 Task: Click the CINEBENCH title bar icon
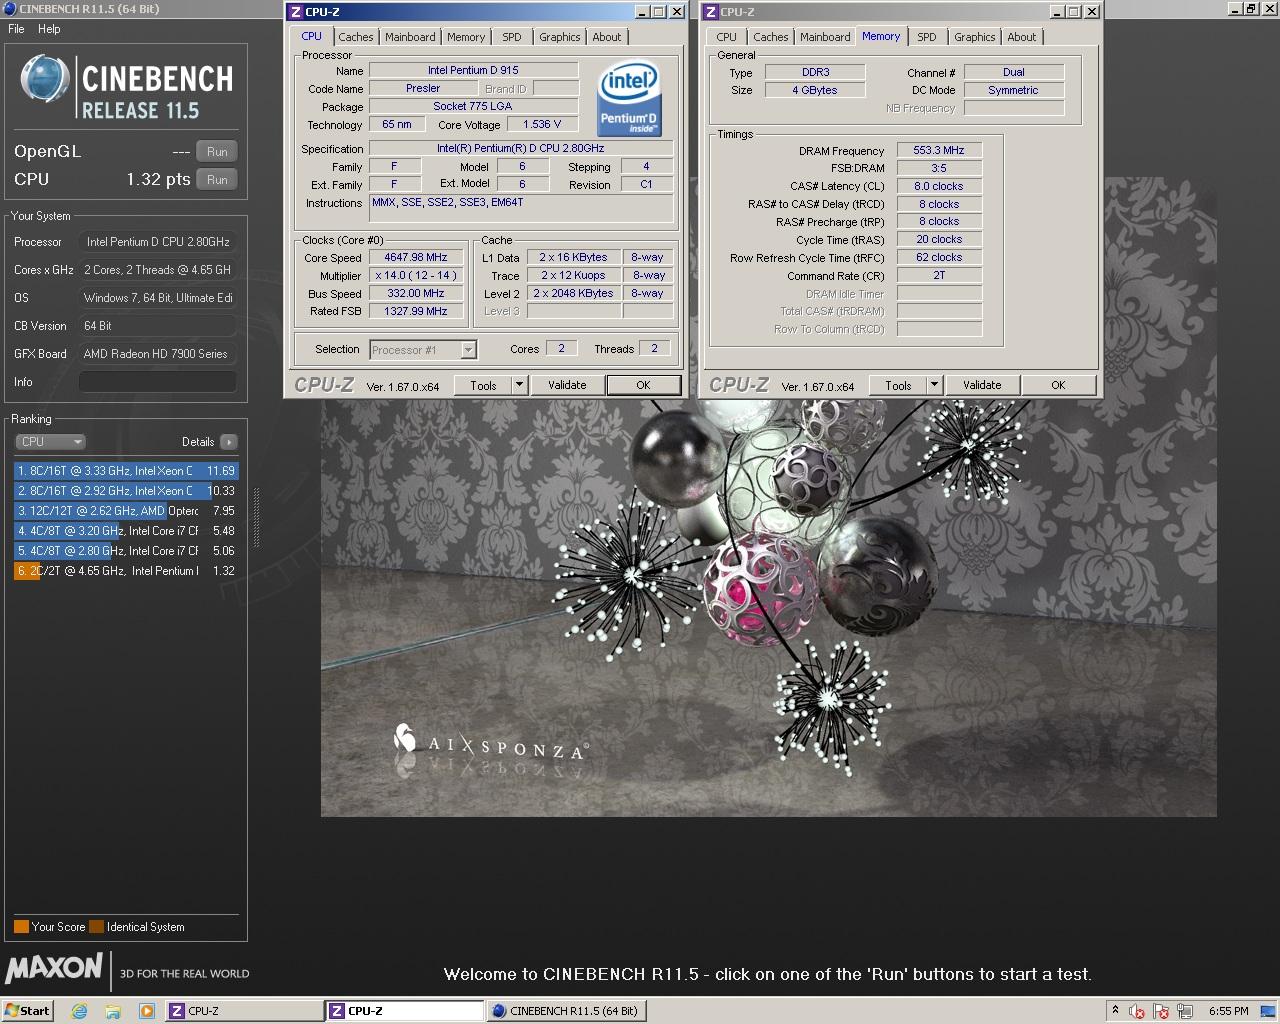[x=9, y=9]
